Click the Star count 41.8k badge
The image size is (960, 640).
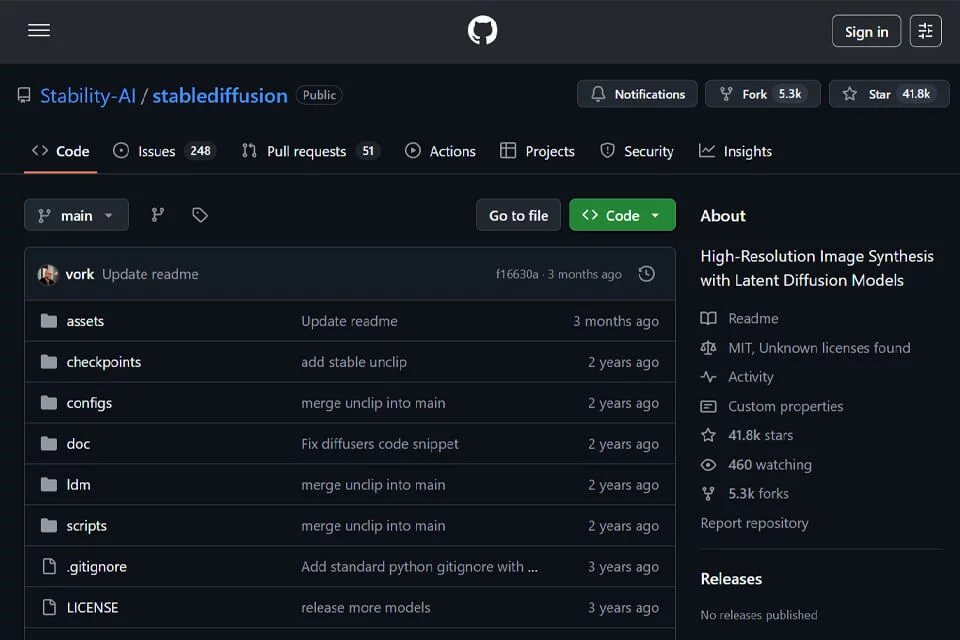pyautogui.click(x=916, y=94)
